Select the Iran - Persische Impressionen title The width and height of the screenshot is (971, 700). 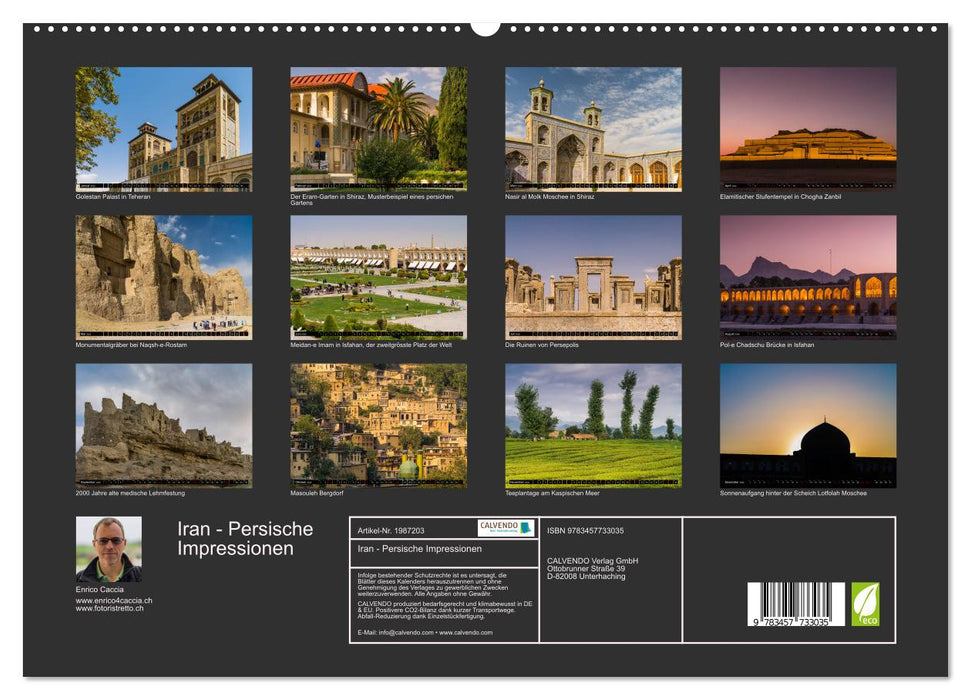tap(245, 537)
